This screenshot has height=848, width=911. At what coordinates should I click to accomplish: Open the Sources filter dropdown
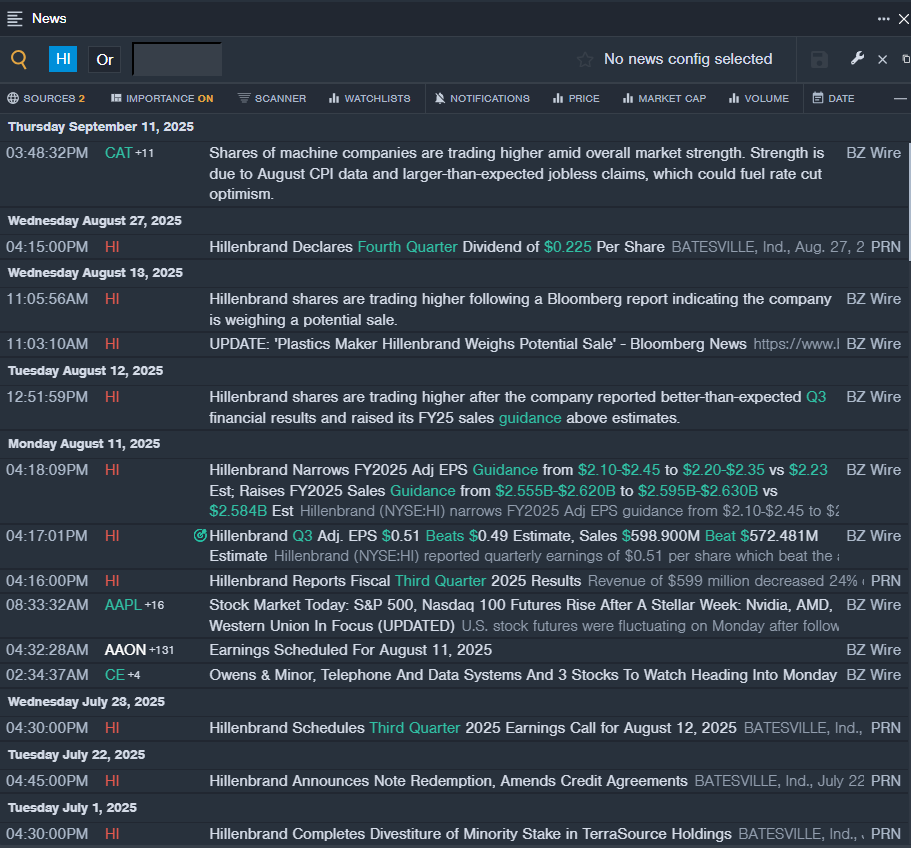point(46,98)
